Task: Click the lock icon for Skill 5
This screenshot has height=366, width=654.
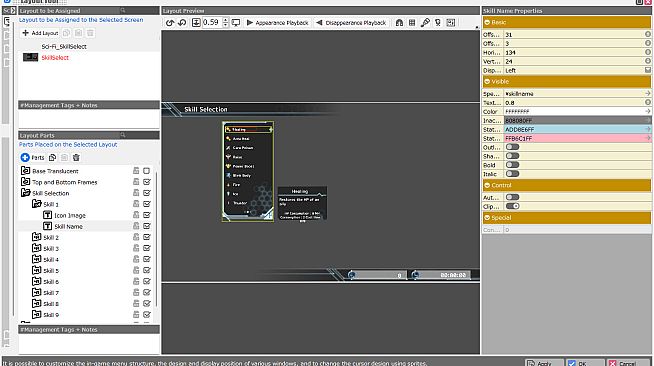Action: coord(136,270)
